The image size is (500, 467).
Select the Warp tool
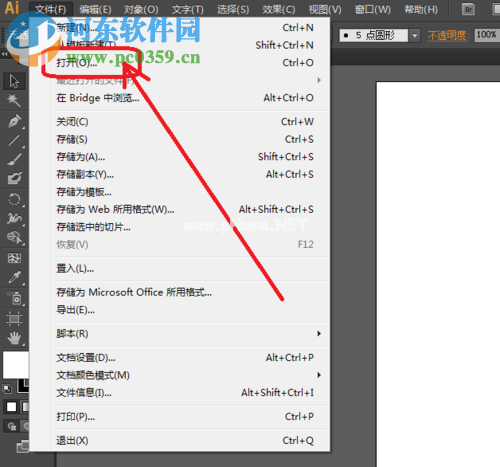pos(14,218)
